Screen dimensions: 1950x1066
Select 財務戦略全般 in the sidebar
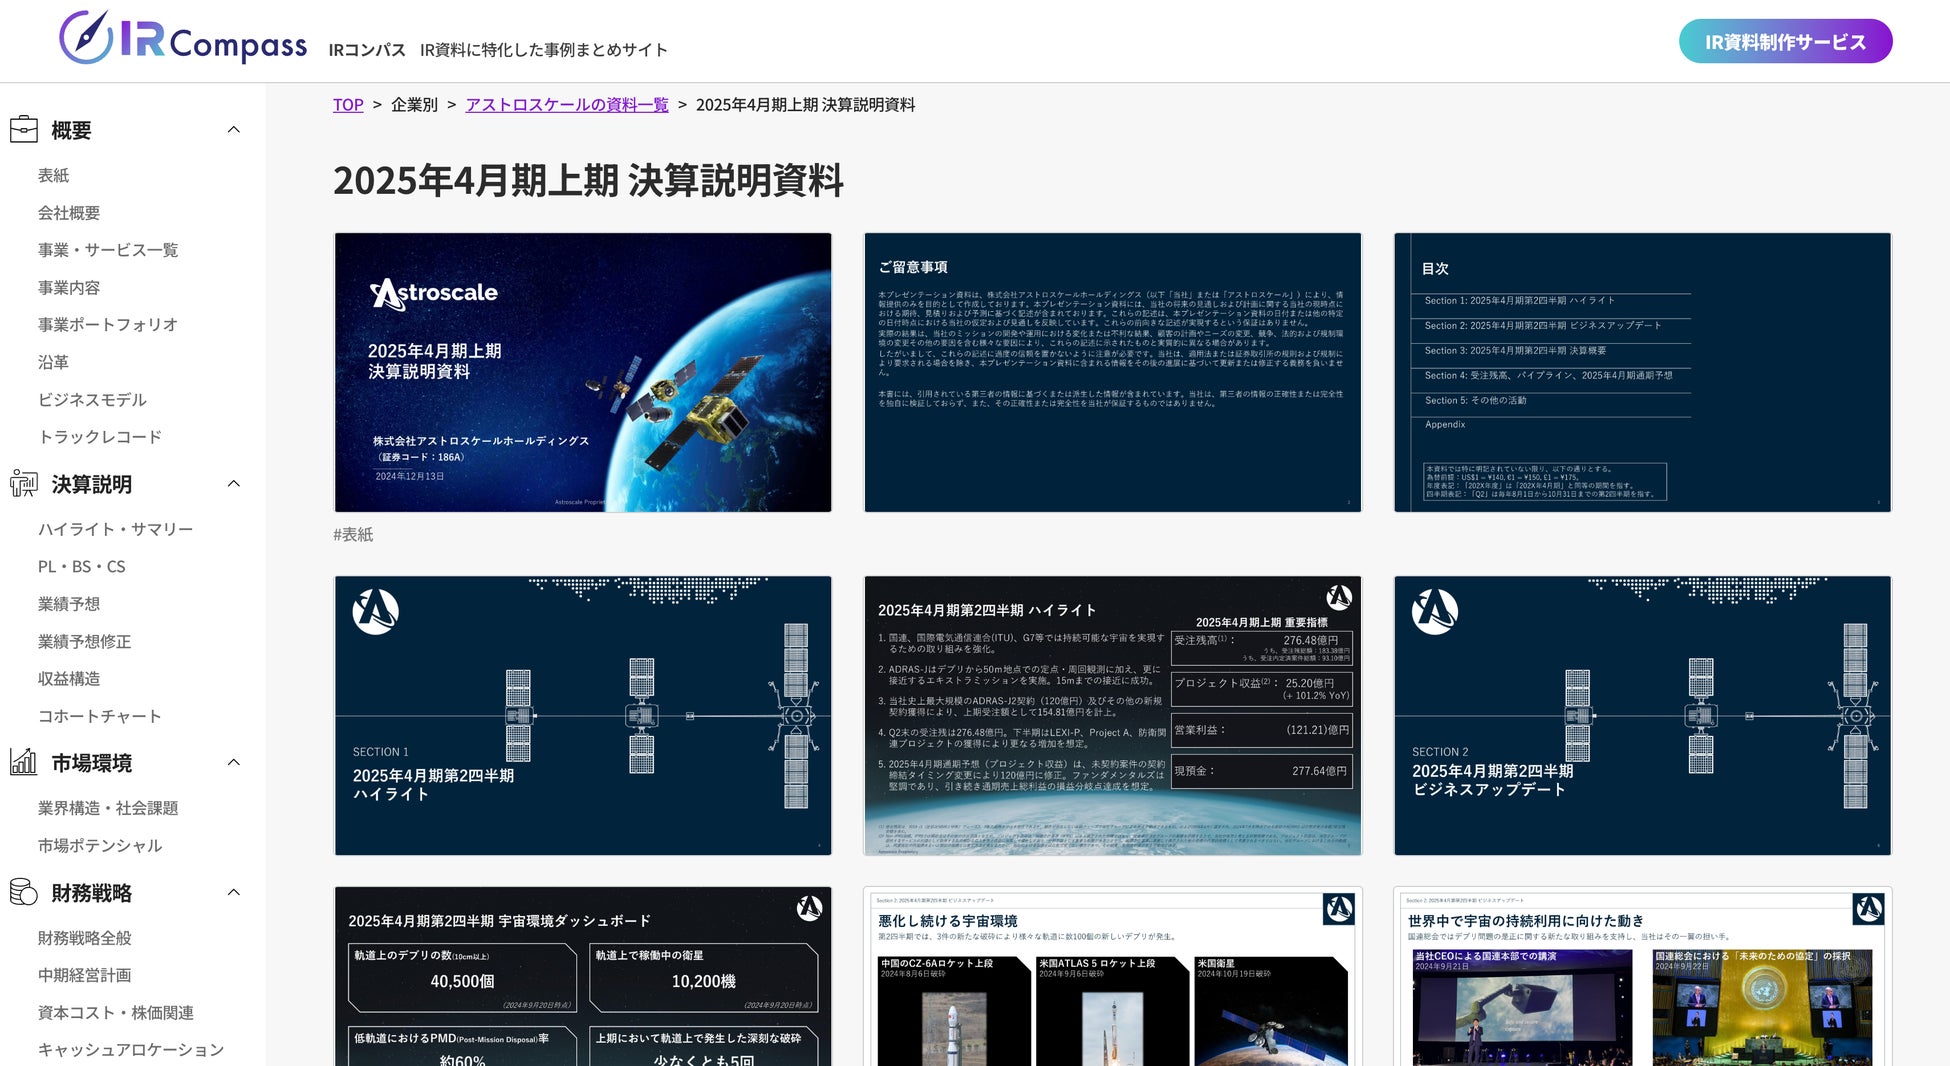tap(85, 938)
